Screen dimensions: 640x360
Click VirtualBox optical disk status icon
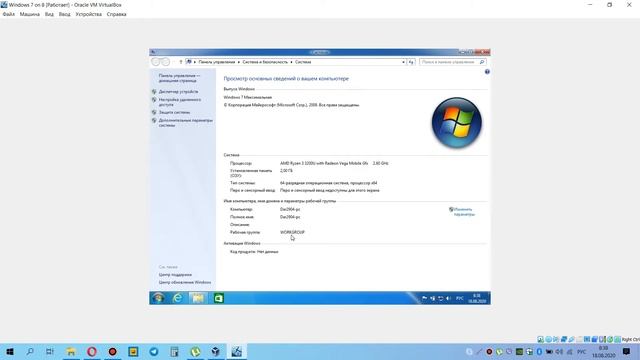[548, 339]
